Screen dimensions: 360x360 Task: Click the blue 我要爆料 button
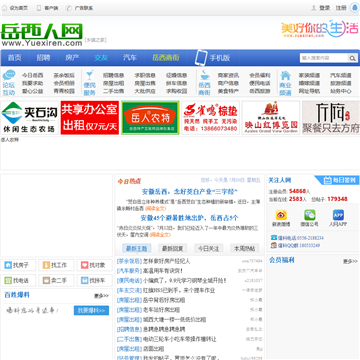(x=91, y=310)
